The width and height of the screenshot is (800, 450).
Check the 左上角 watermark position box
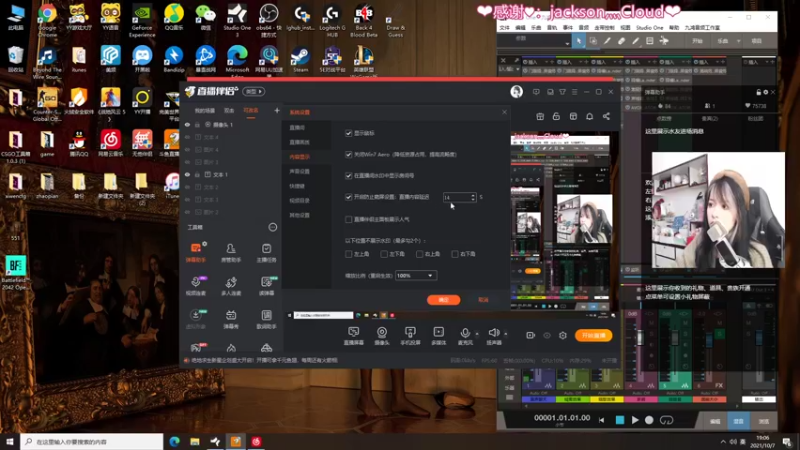(348, 254)
